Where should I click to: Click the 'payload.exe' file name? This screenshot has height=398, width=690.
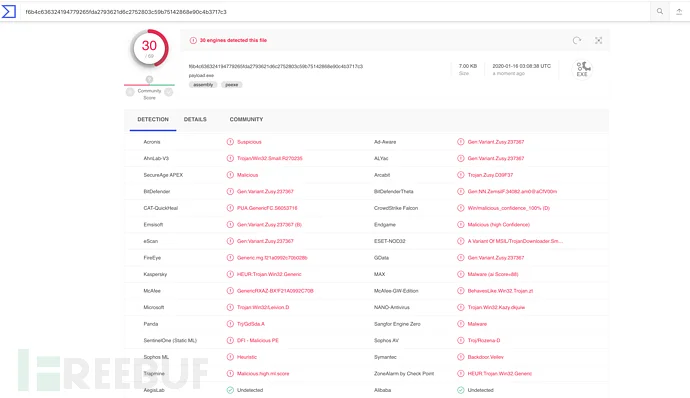(202, 76)
